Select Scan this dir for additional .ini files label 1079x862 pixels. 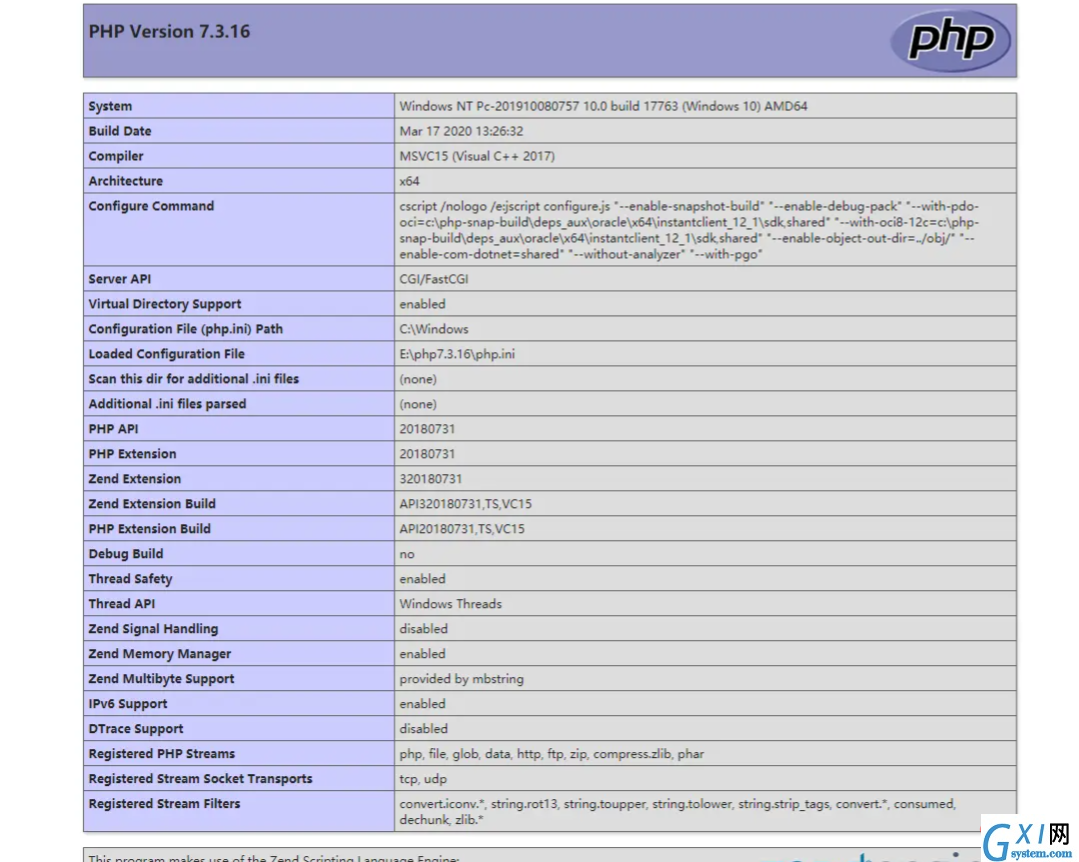tap(193, 378)
